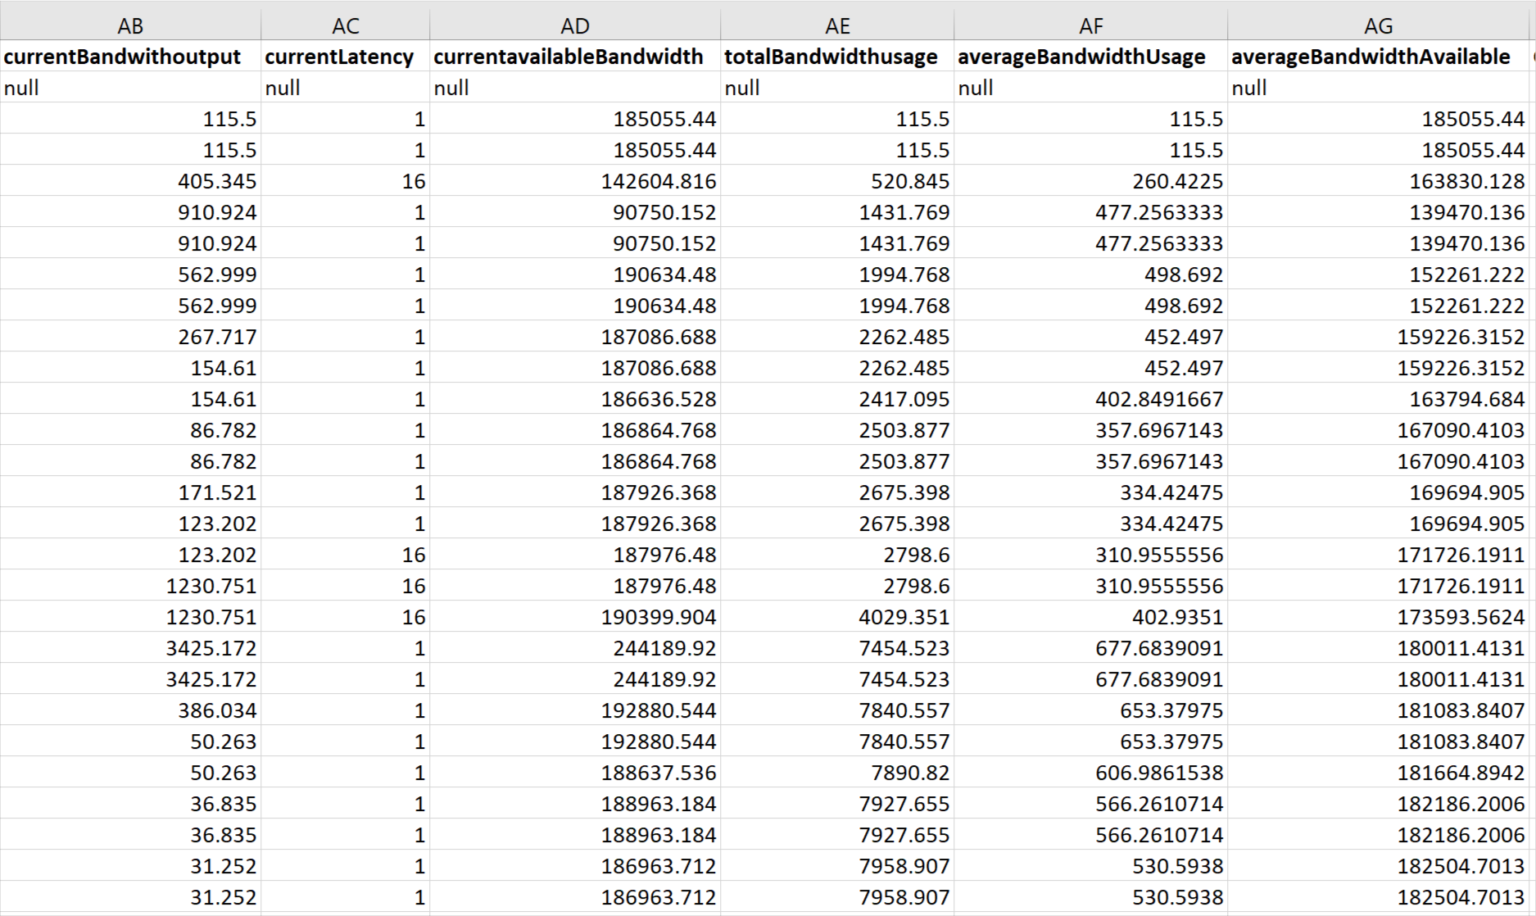Select column AB header
This screenshot has width=1536, height=916.
[x=130, y=25]
